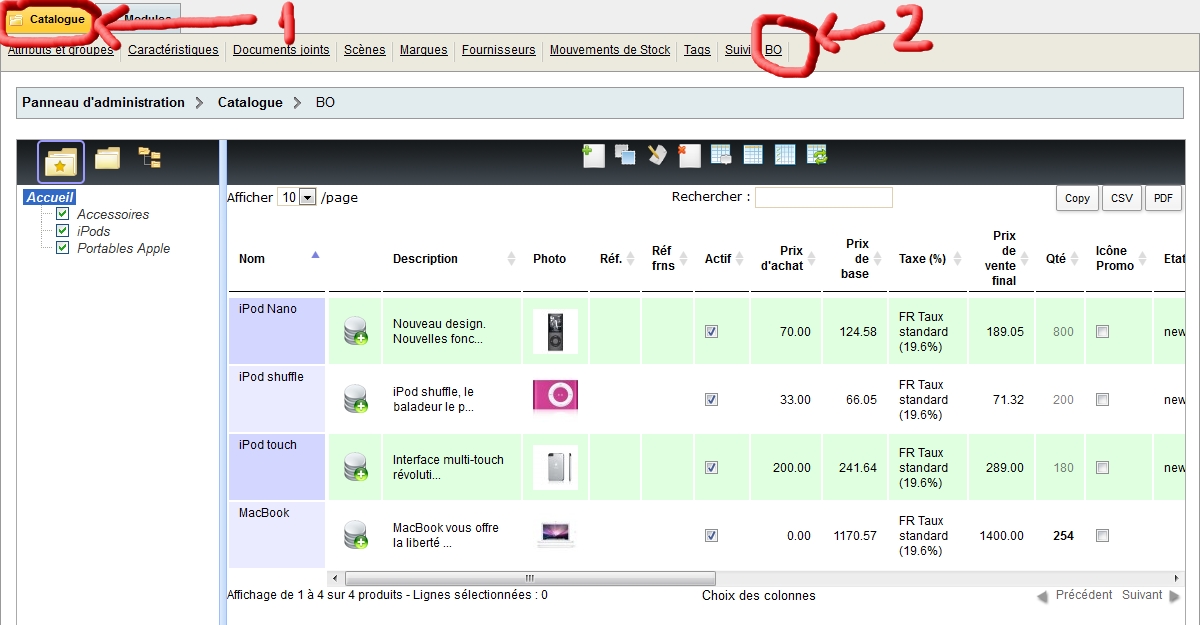Click the edit product pencil icon
Screen dimensions: 1200x625
(x=657, y=155)
